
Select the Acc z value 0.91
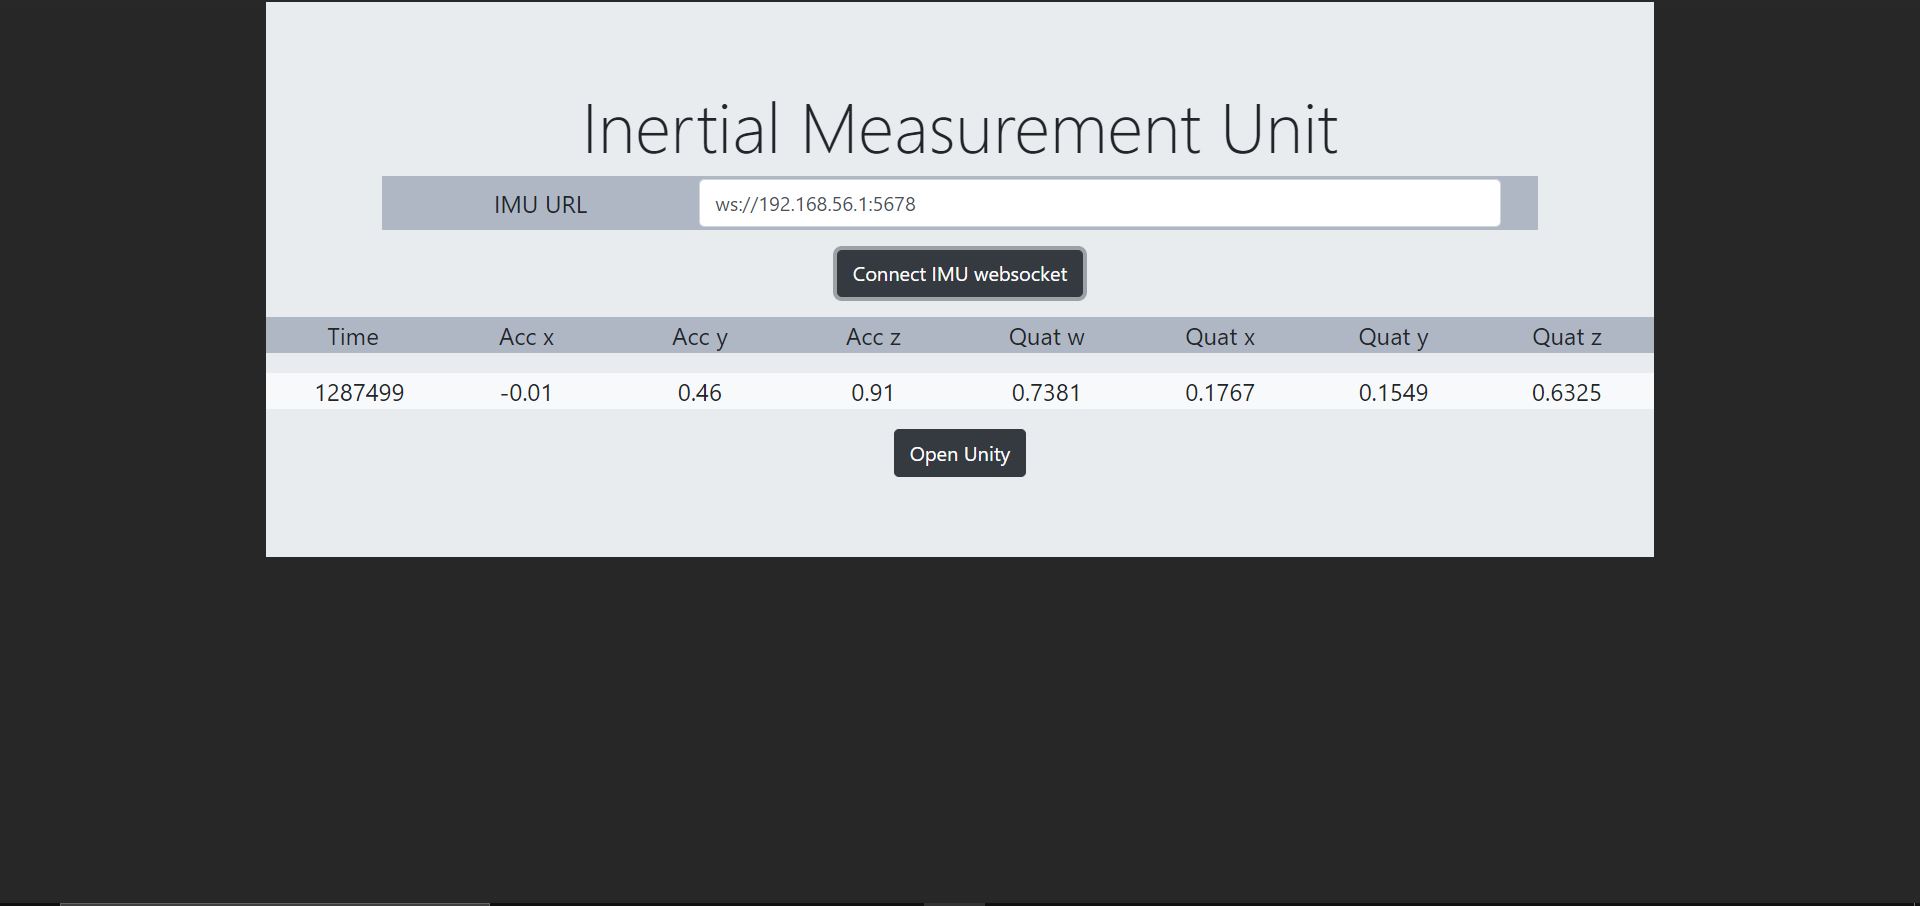[x=873, y=393]
